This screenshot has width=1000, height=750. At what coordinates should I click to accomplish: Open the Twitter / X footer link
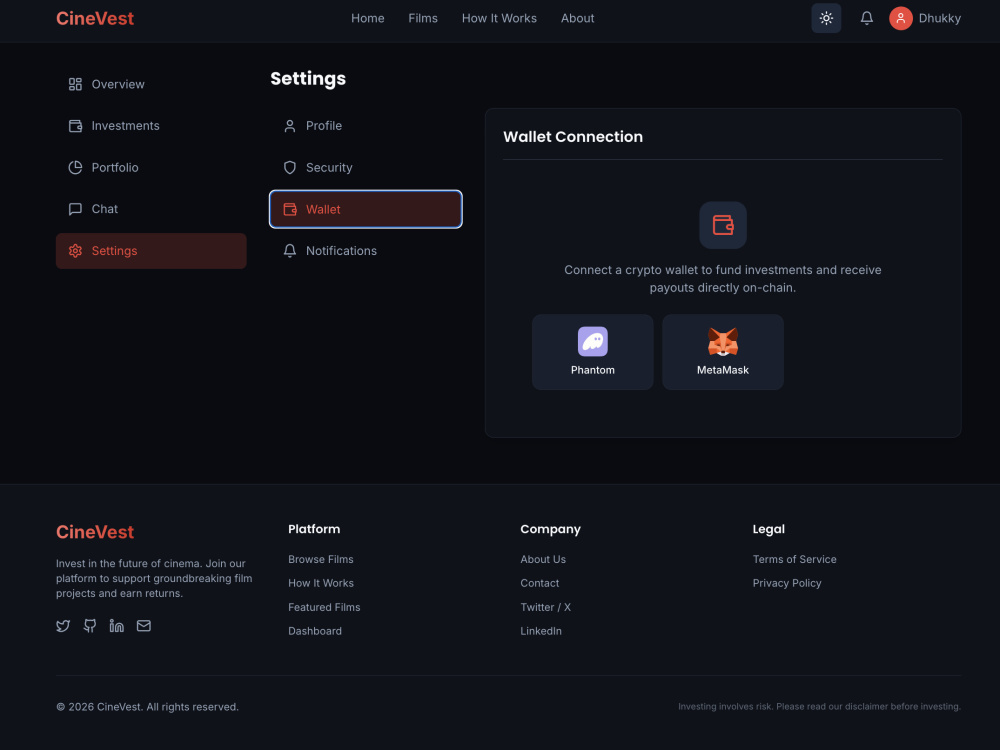tap(545, 607)
